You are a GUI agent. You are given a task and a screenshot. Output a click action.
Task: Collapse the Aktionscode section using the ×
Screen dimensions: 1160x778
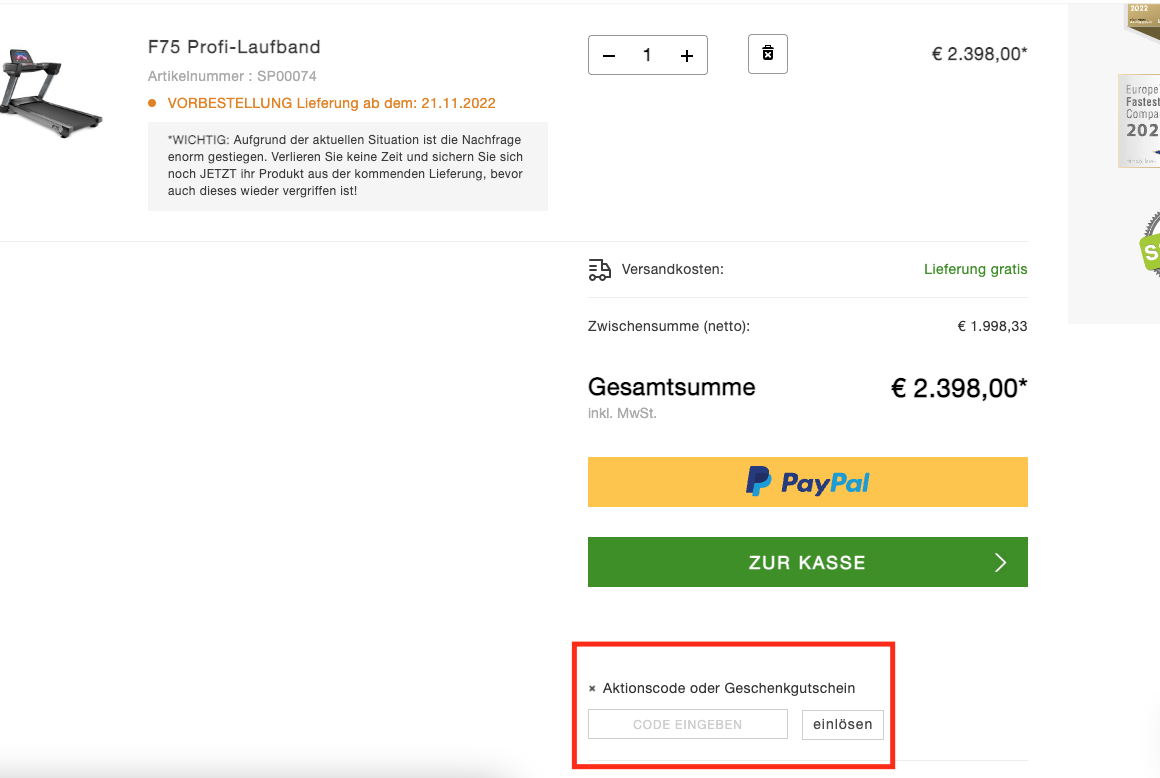pos(592,689)
